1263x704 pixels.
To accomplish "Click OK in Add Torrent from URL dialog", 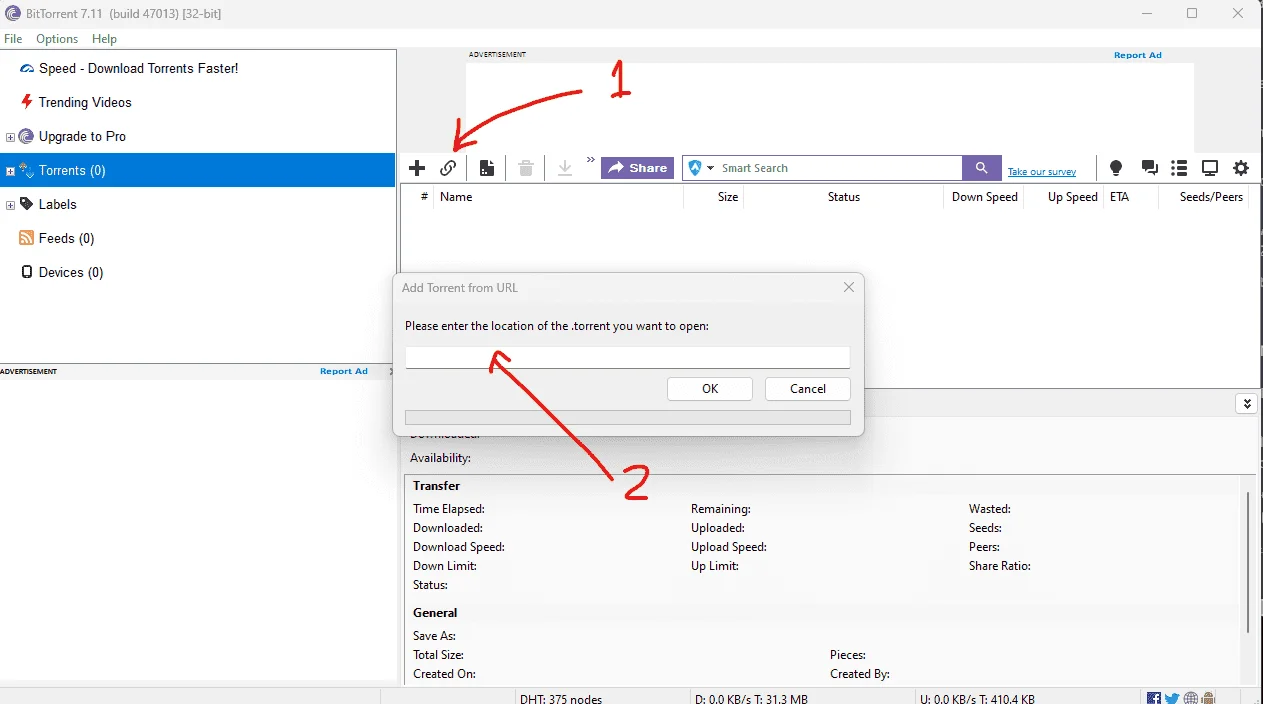I will (x=710, y=389).
